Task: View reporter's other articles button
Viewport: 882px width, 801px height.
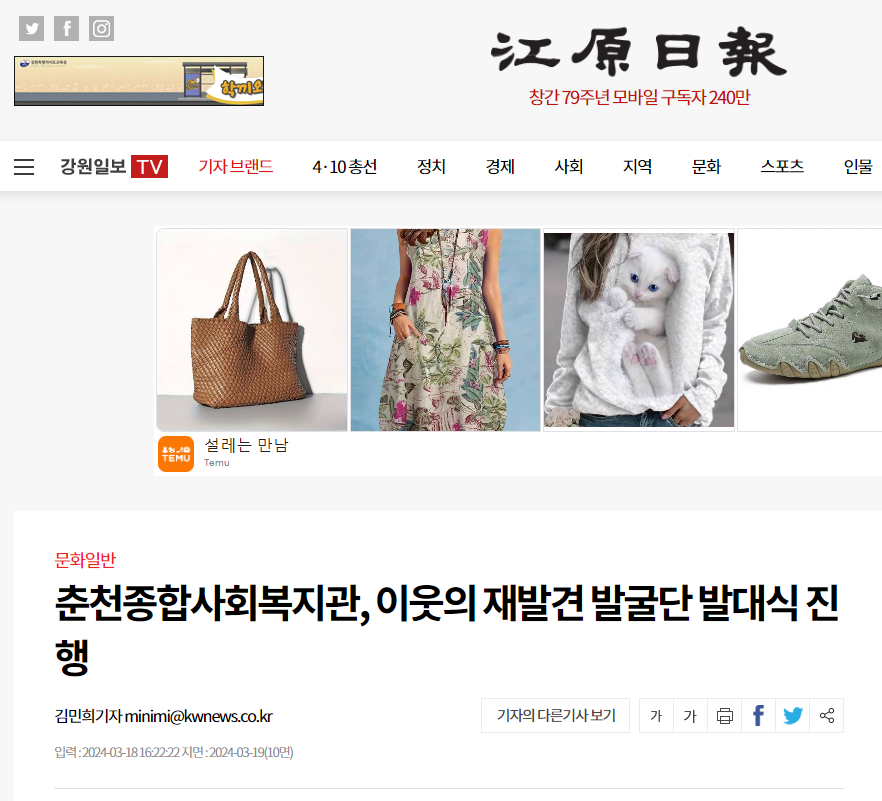Action: coord(556,716)
